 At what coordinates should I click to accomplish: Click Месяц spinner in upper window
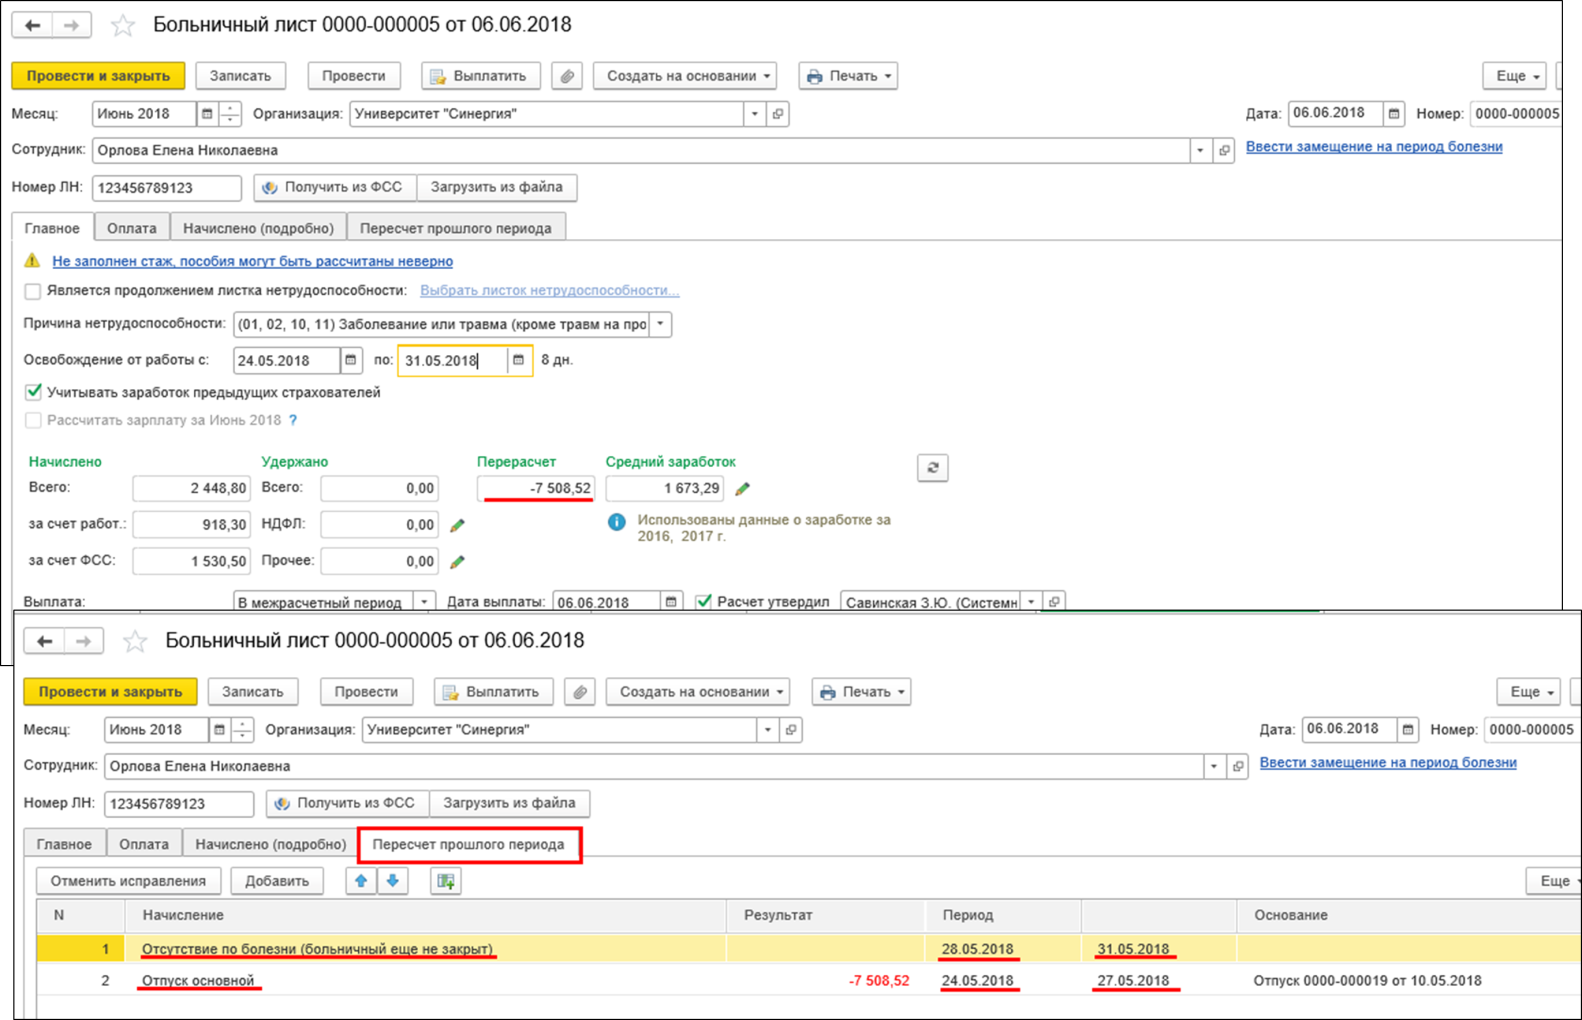[x=230, y=114]
